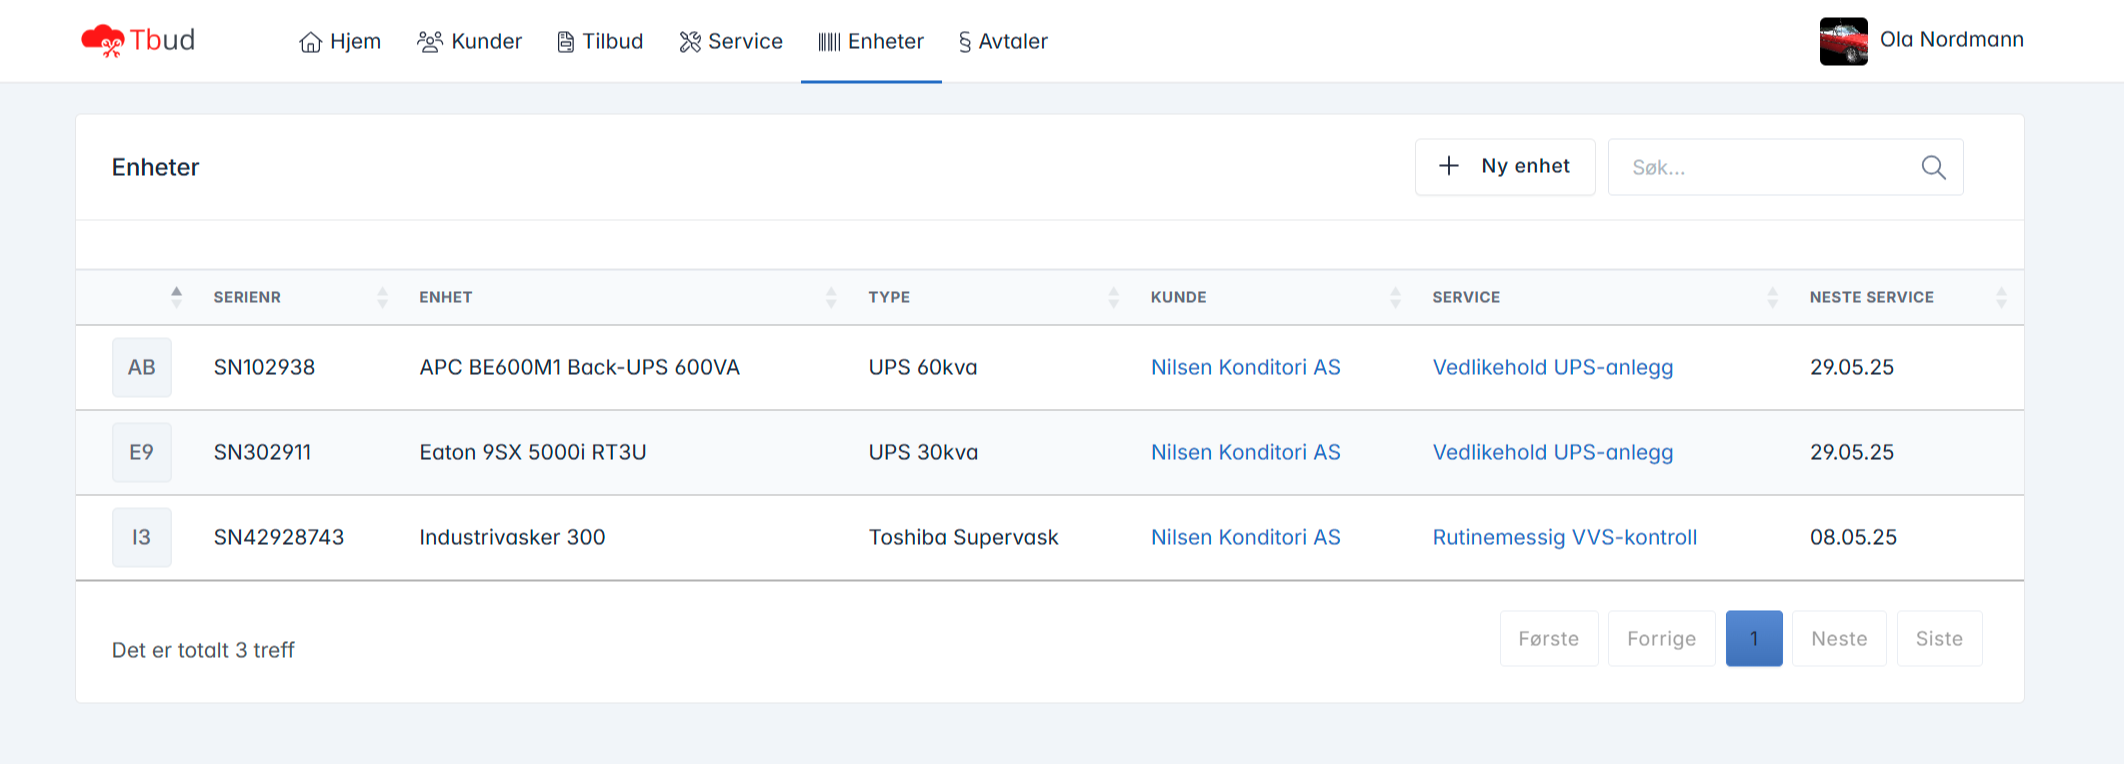2124x764 pixels.
Task: Click the E9 unit badge icon
Action: 142,453
